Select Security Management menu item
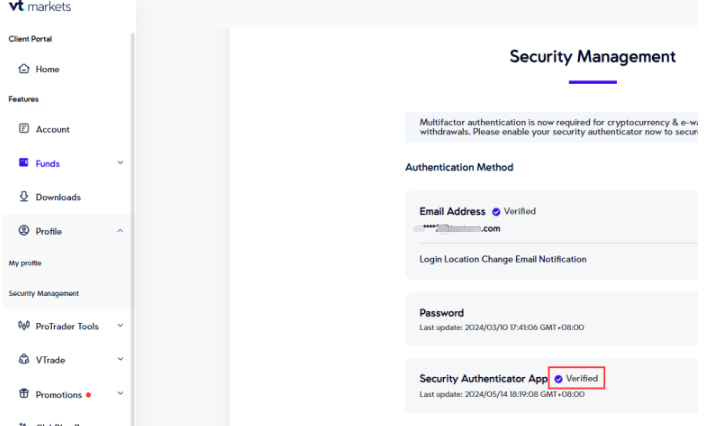The height and width of the screenshot is (426, 717). pyautogui.click(x=43, y=293)
